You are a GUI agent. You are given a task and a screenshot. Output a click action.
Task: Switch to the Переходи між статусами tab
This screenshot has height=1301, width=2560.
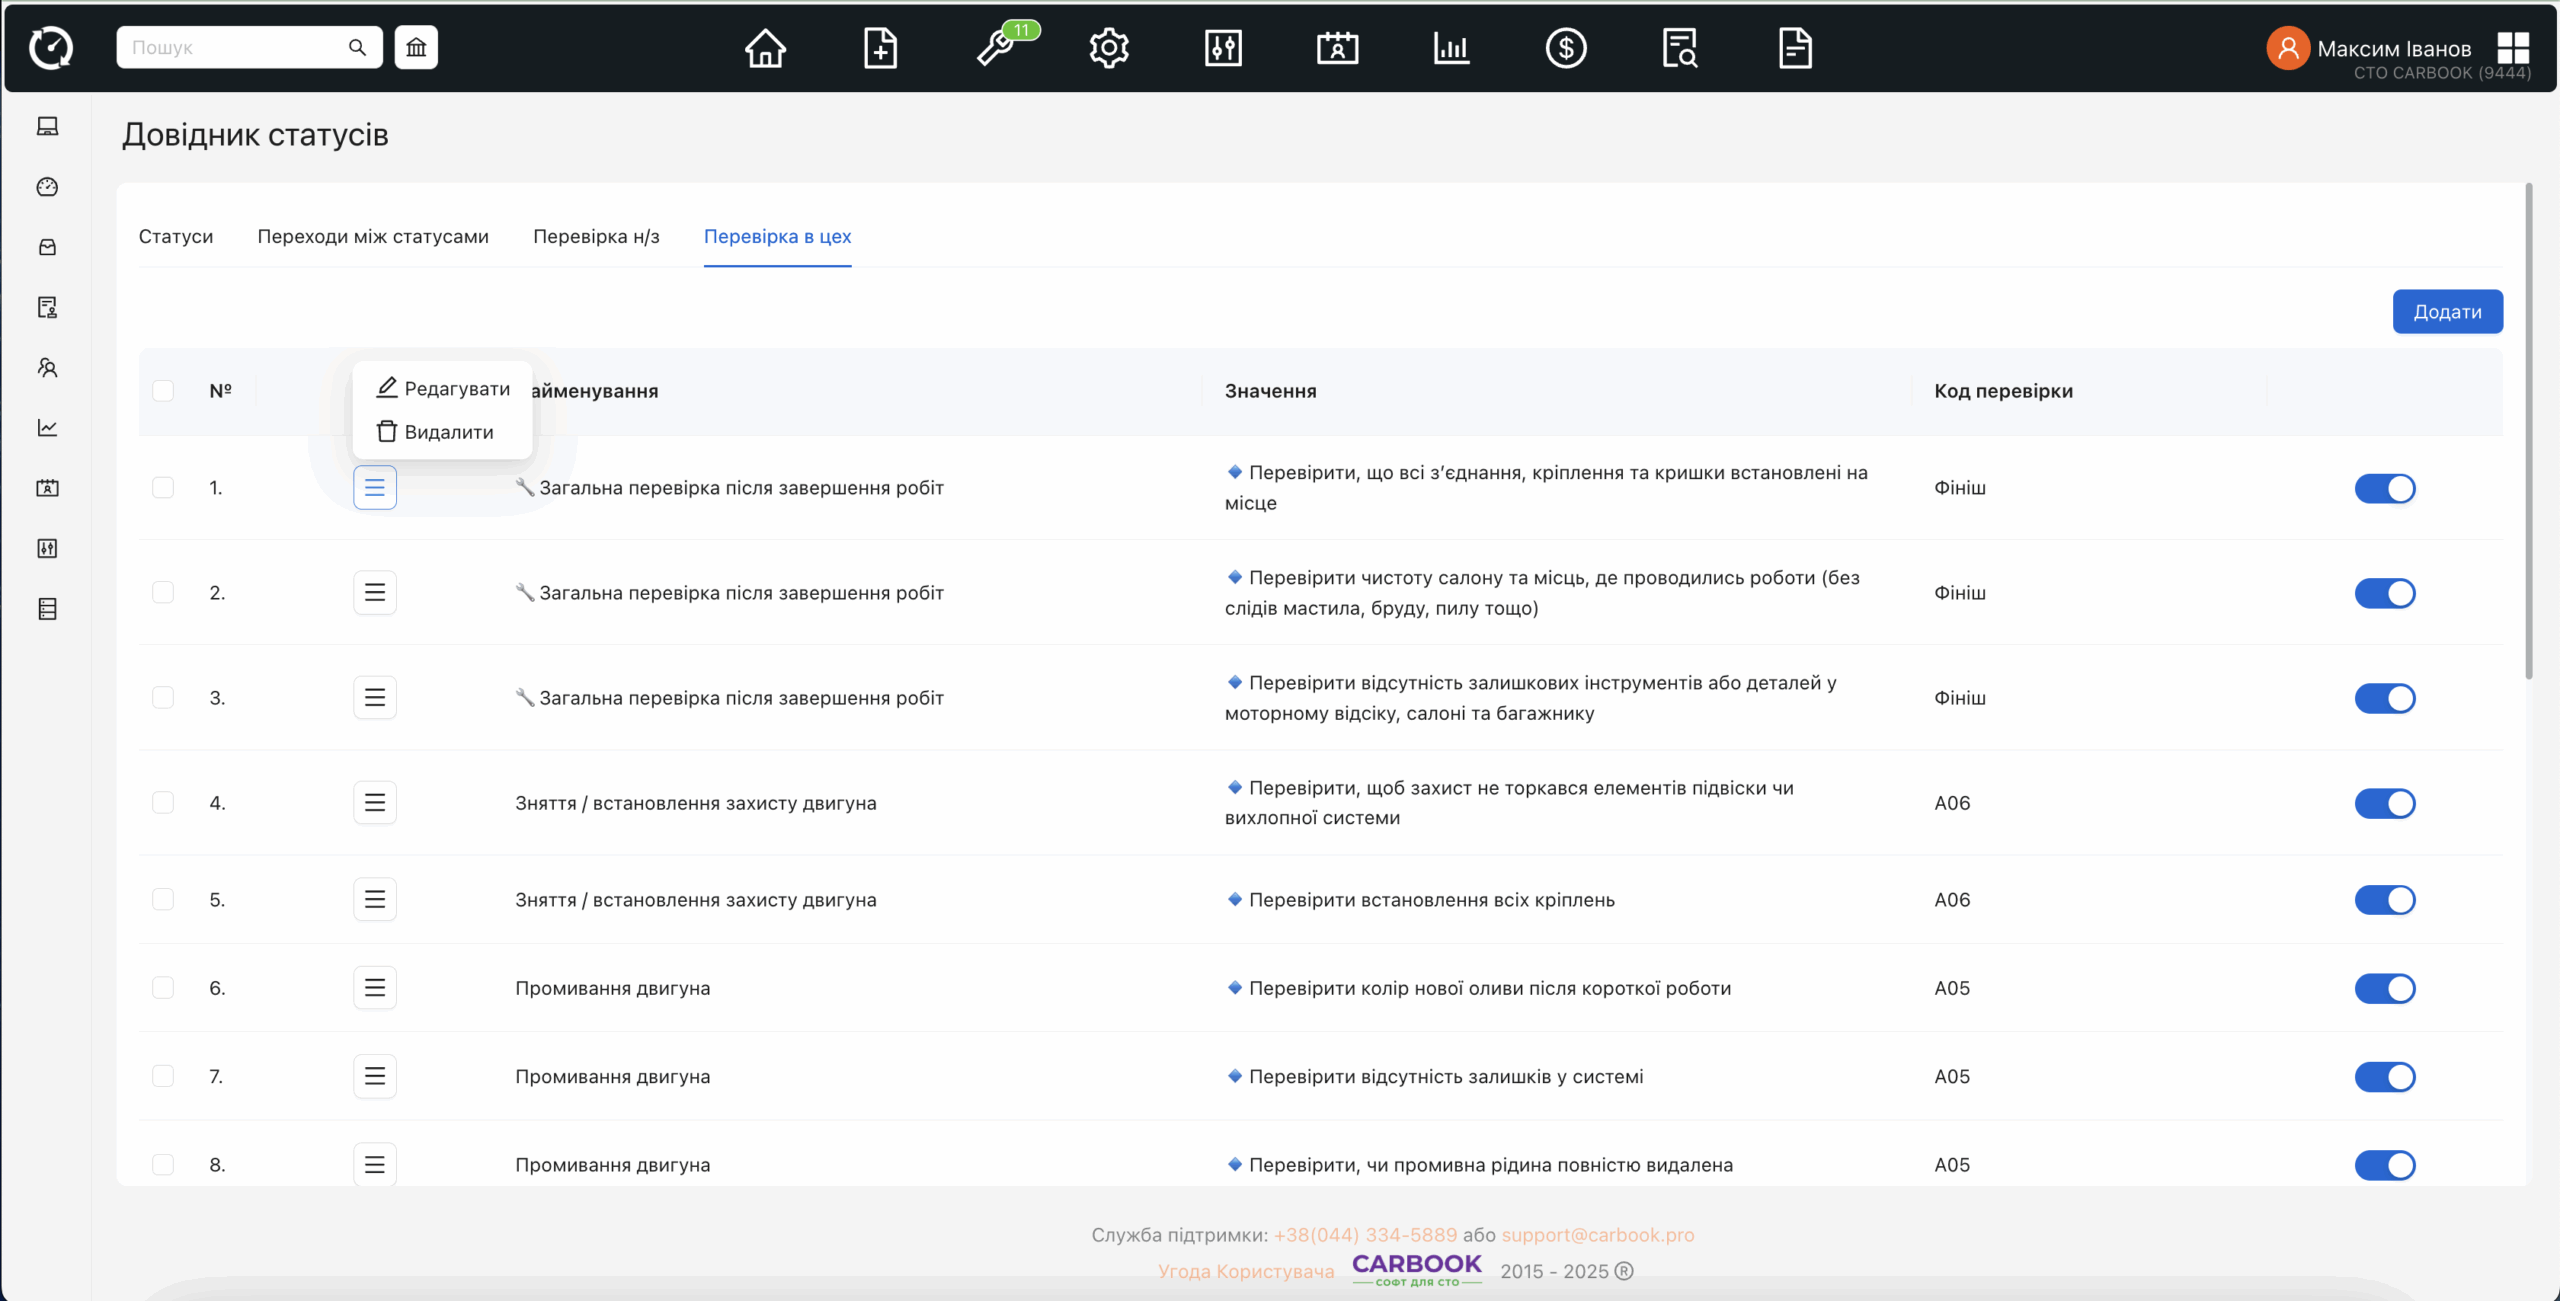point(373,237)
